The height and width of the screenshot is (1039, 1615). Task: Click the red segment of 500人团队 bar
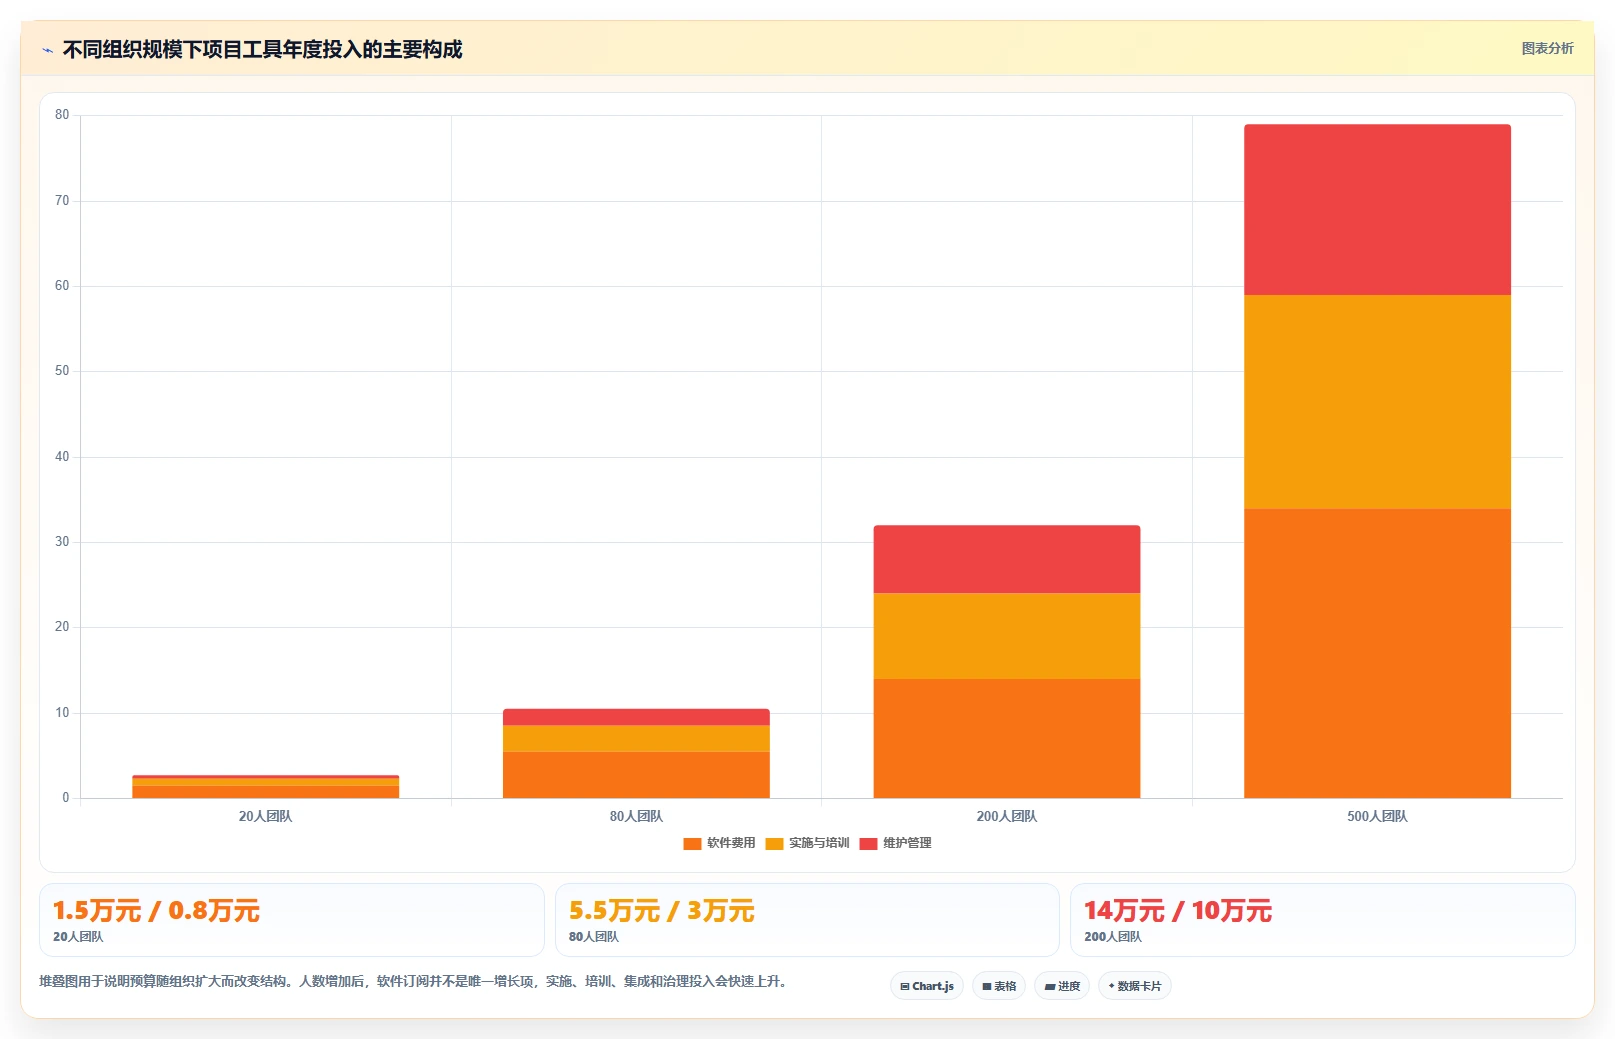(x=1377, y=210)
